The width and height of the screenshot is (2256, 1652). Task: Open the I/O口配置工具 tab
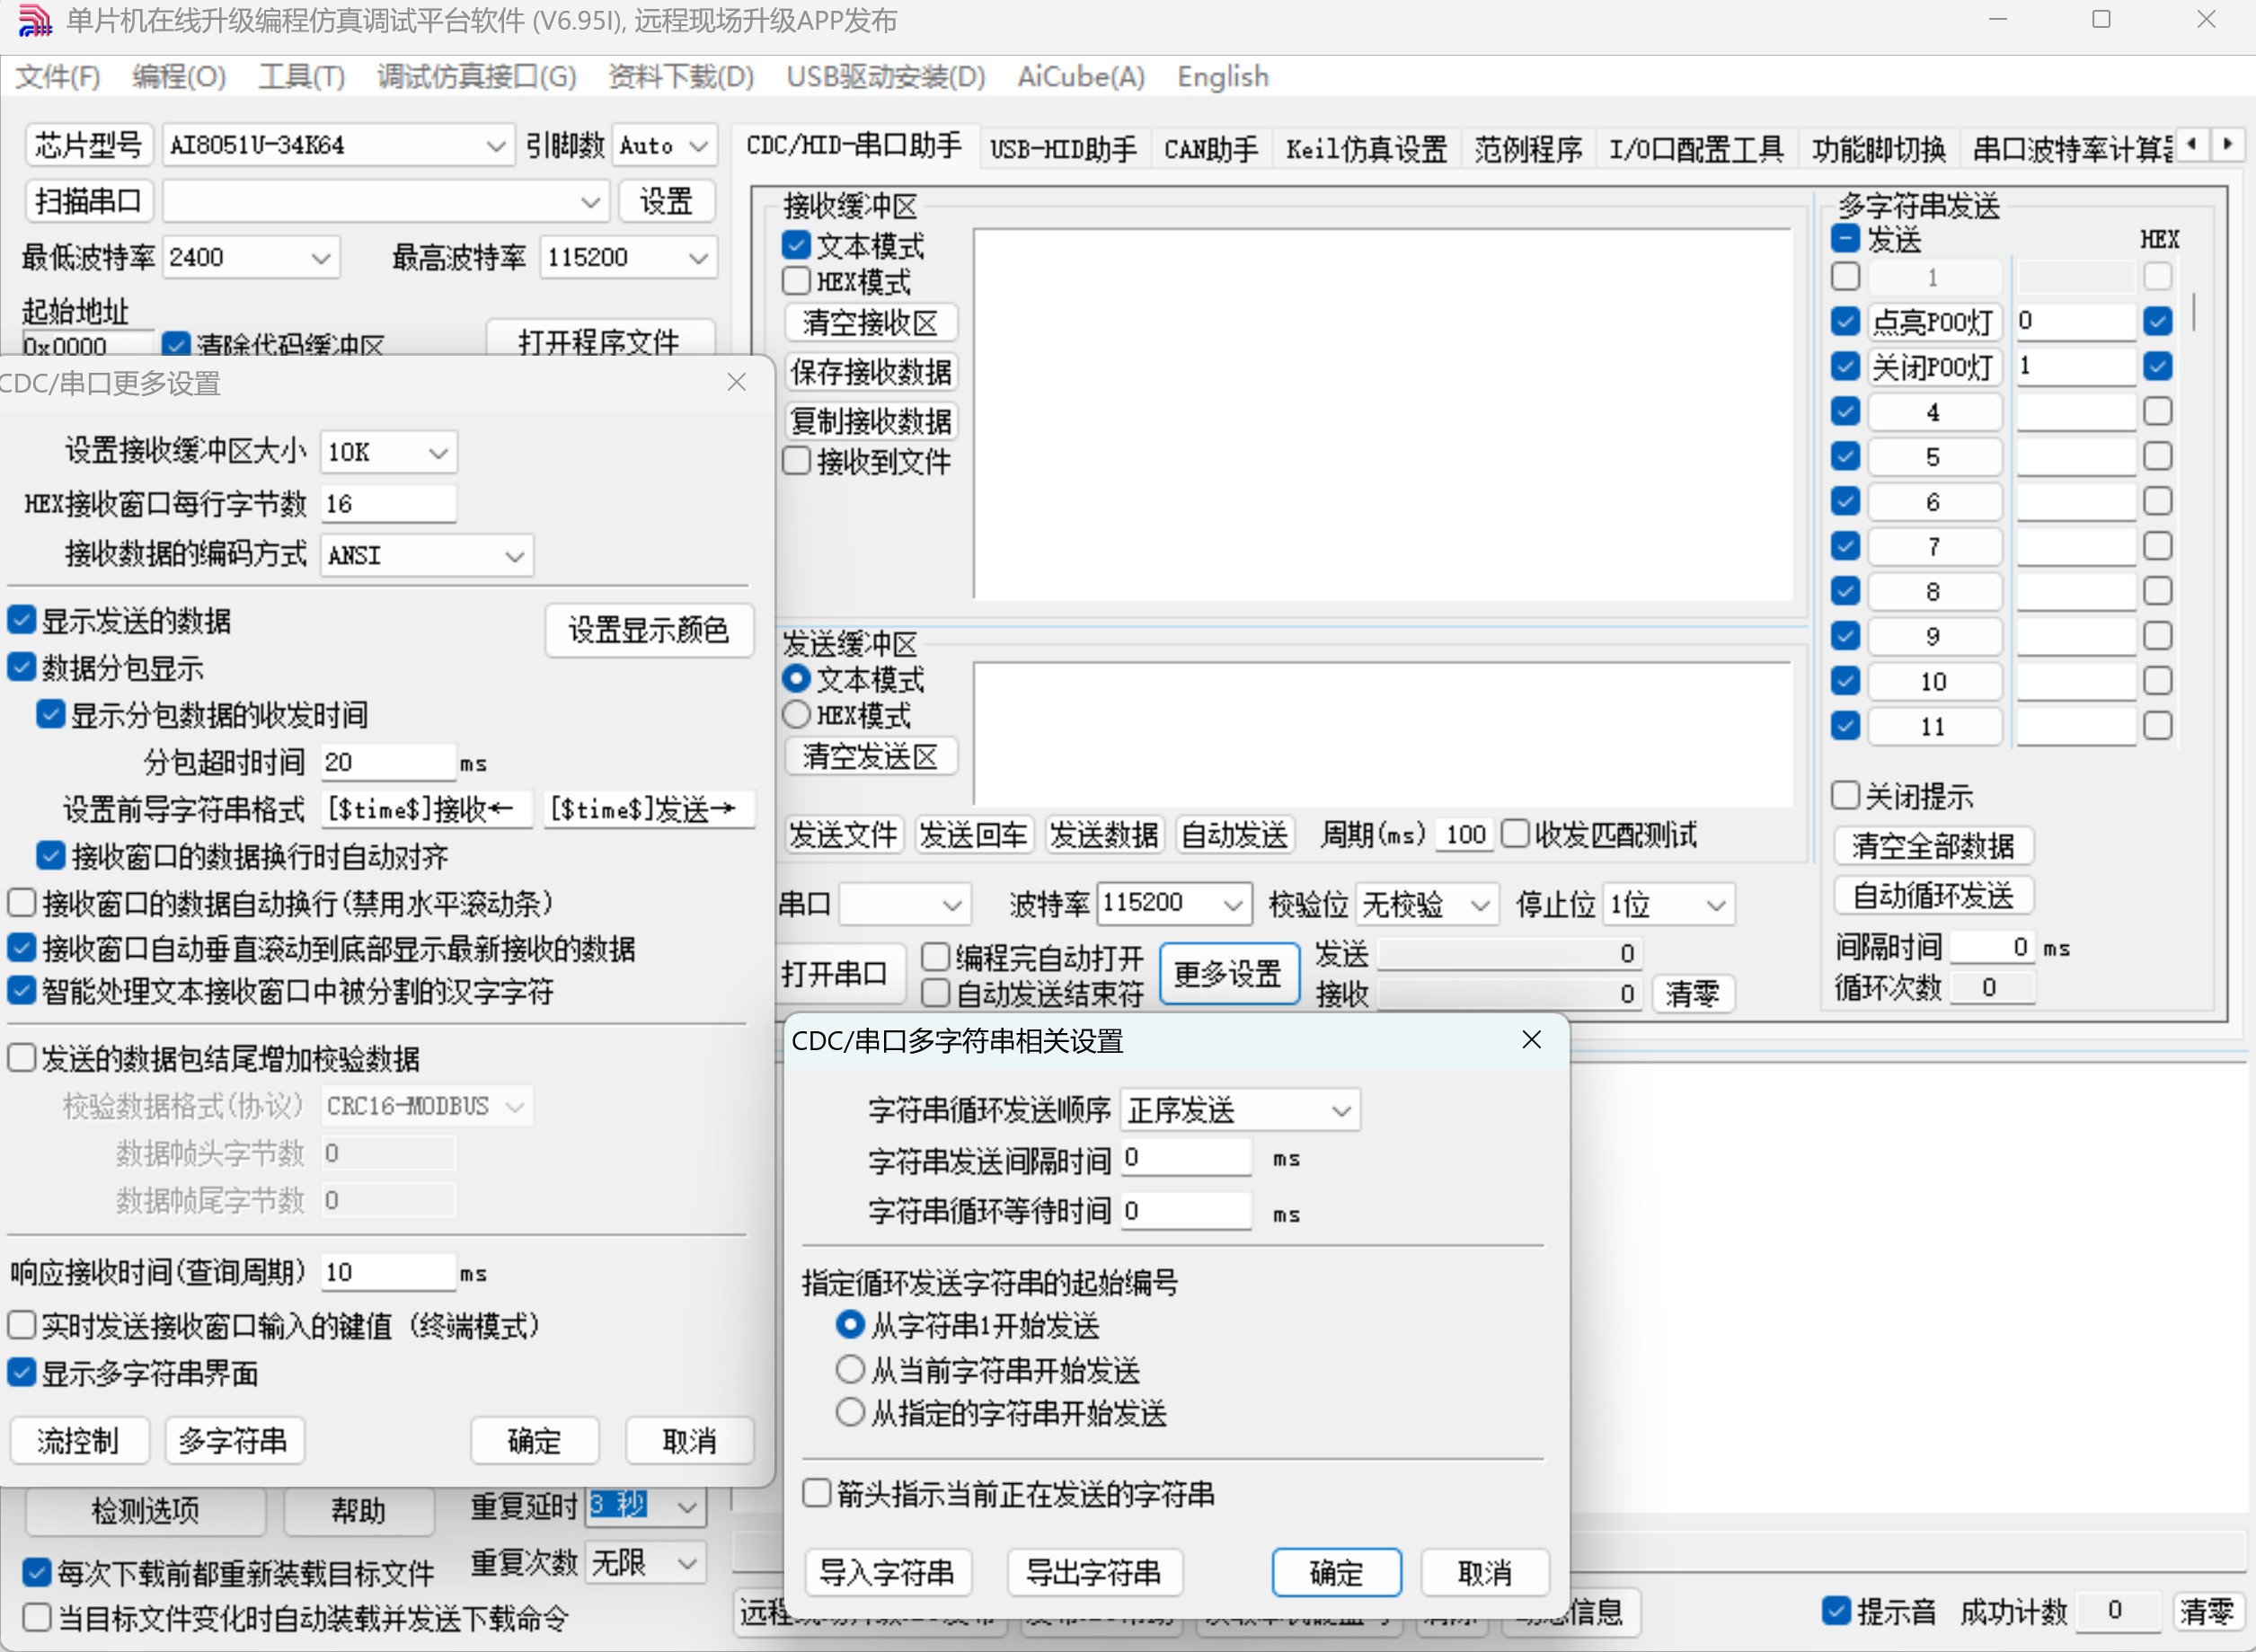[1696, 149]
